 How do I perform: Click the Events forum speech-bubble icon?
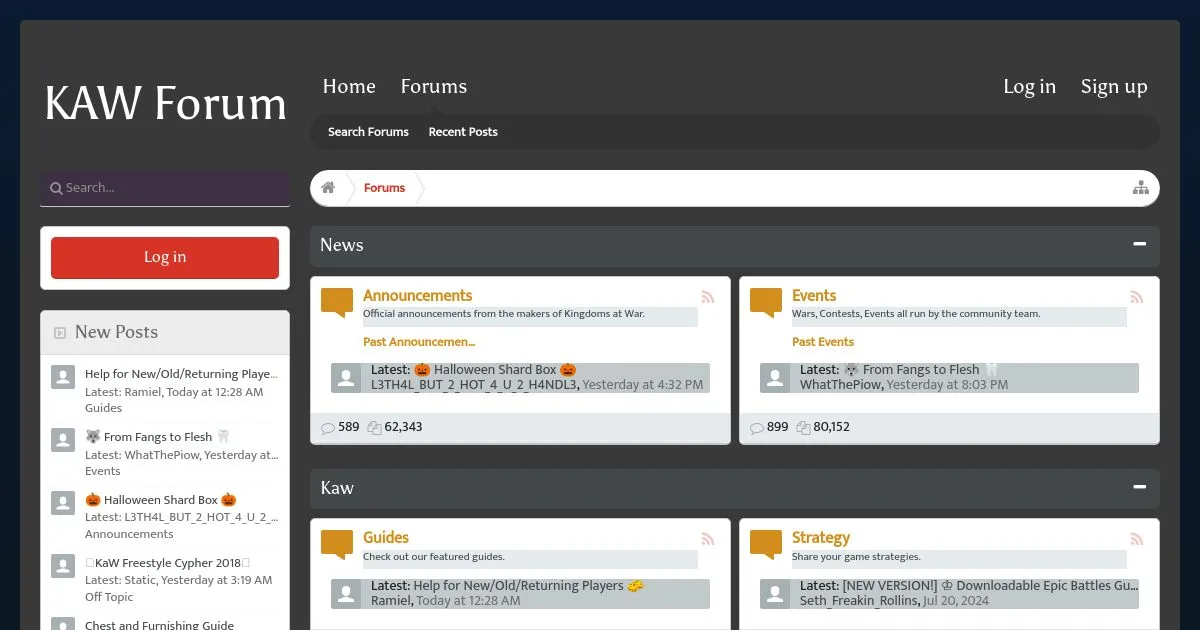tap(766, 303)
